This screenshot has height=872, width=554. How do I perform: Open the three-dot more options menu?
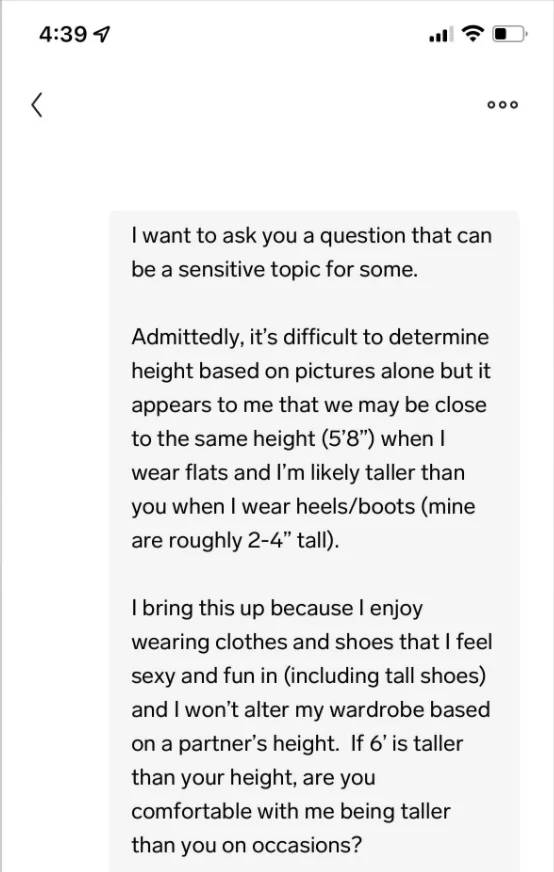[x=502, y=105]
